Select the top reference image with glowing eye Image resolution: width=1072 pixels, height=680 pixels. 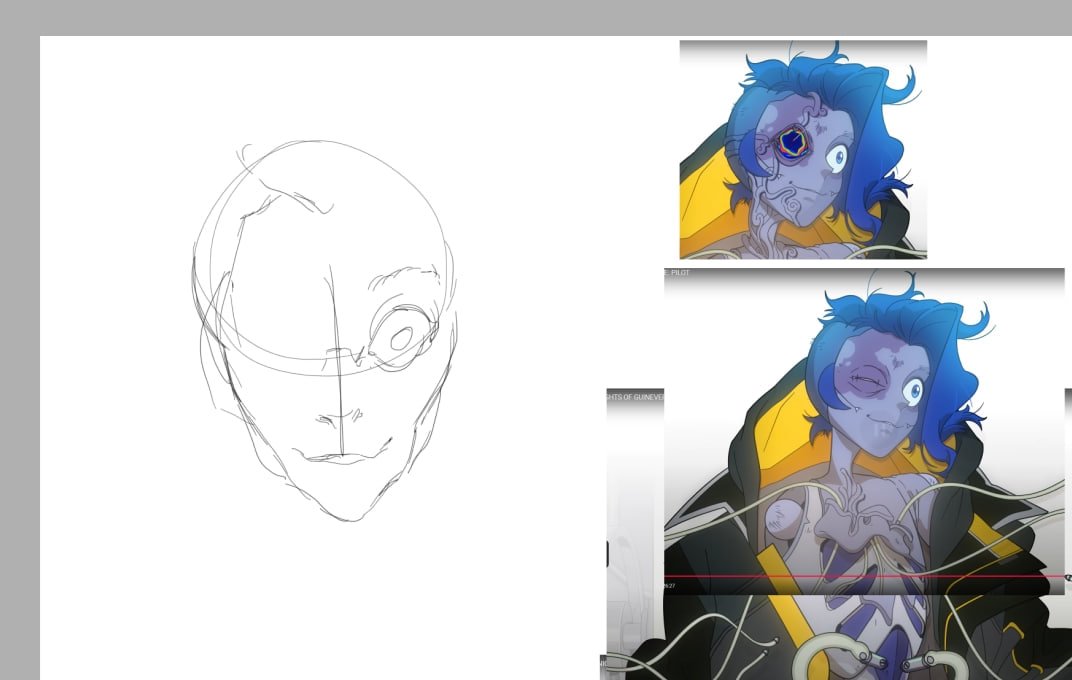point(803,150)
